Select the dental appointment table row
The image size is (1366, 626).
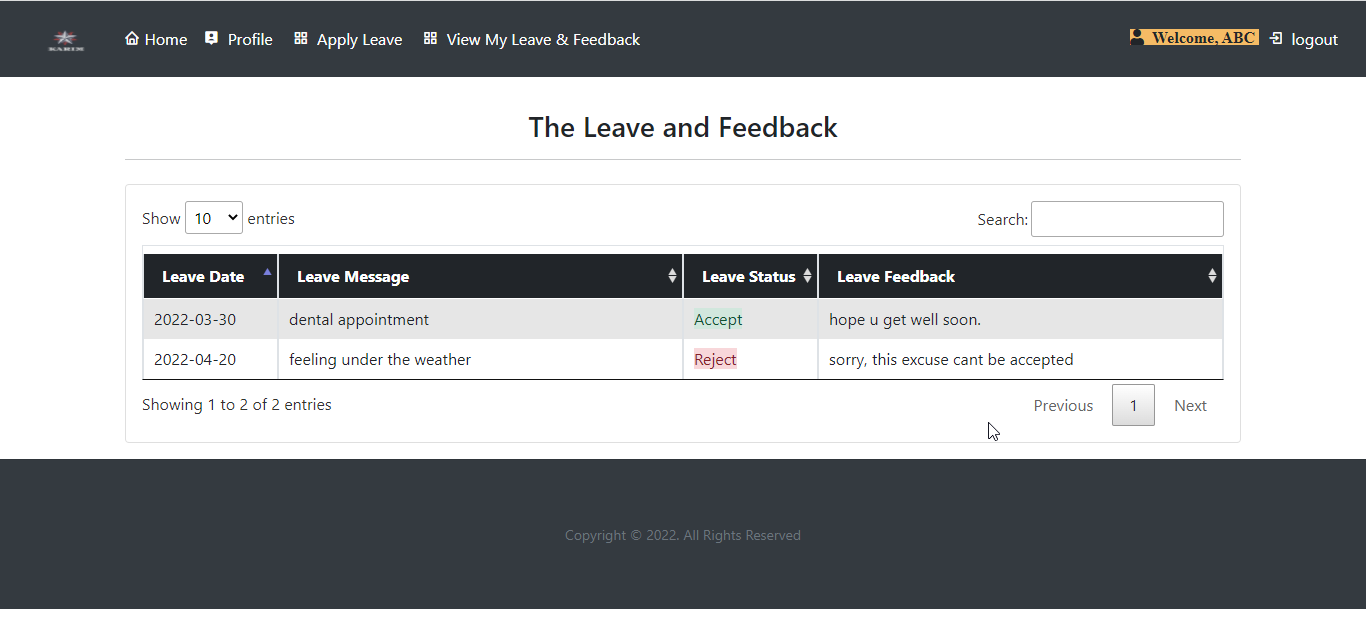coord(500,319)
